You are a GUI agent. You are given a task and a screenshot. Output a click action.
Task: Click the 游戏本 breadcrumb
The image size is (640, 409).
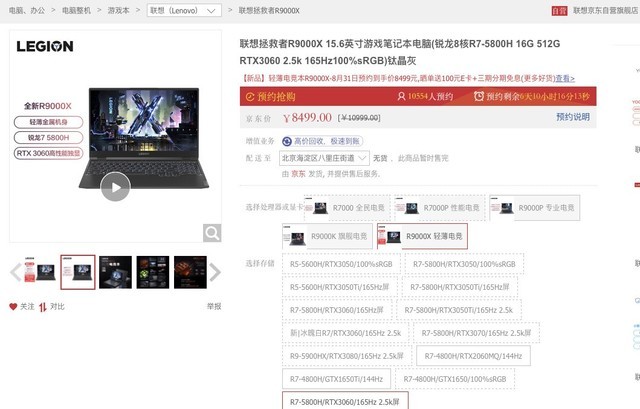point(118,11)
